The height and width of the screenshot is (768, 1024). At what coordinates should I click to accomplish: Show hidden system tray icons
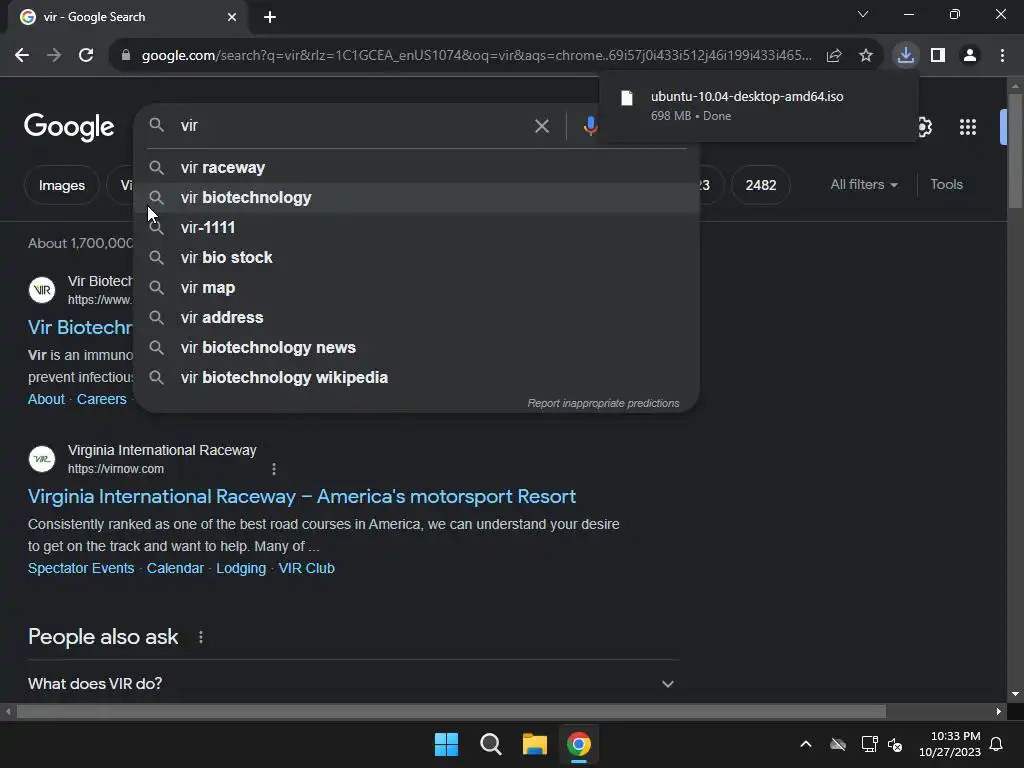[806, 744]
